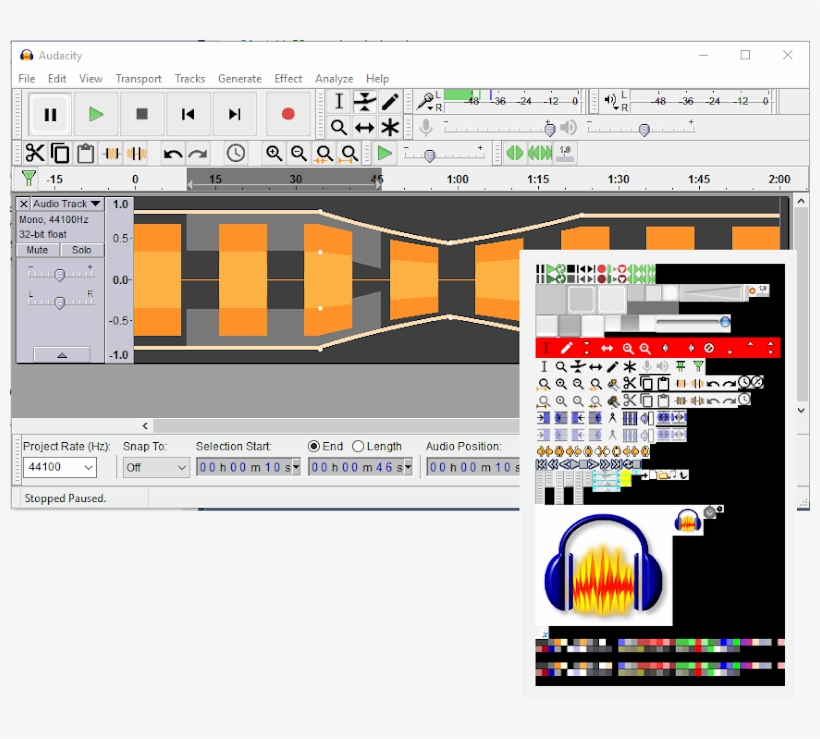Select the Multi-Tool asterisk
Screen dimensions: 820x739
[x=390, y=127]
